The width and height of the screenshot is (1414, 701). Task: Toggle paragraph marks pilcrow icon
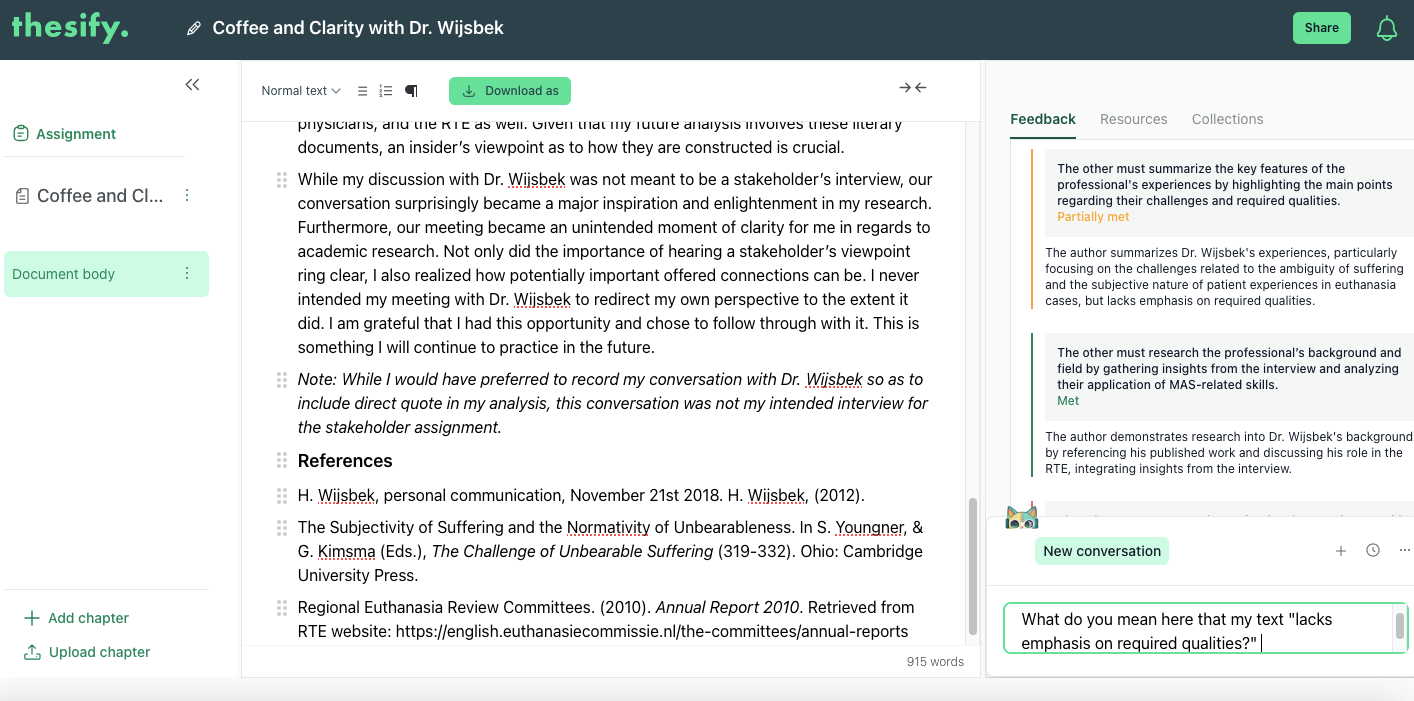click(411, 91)
